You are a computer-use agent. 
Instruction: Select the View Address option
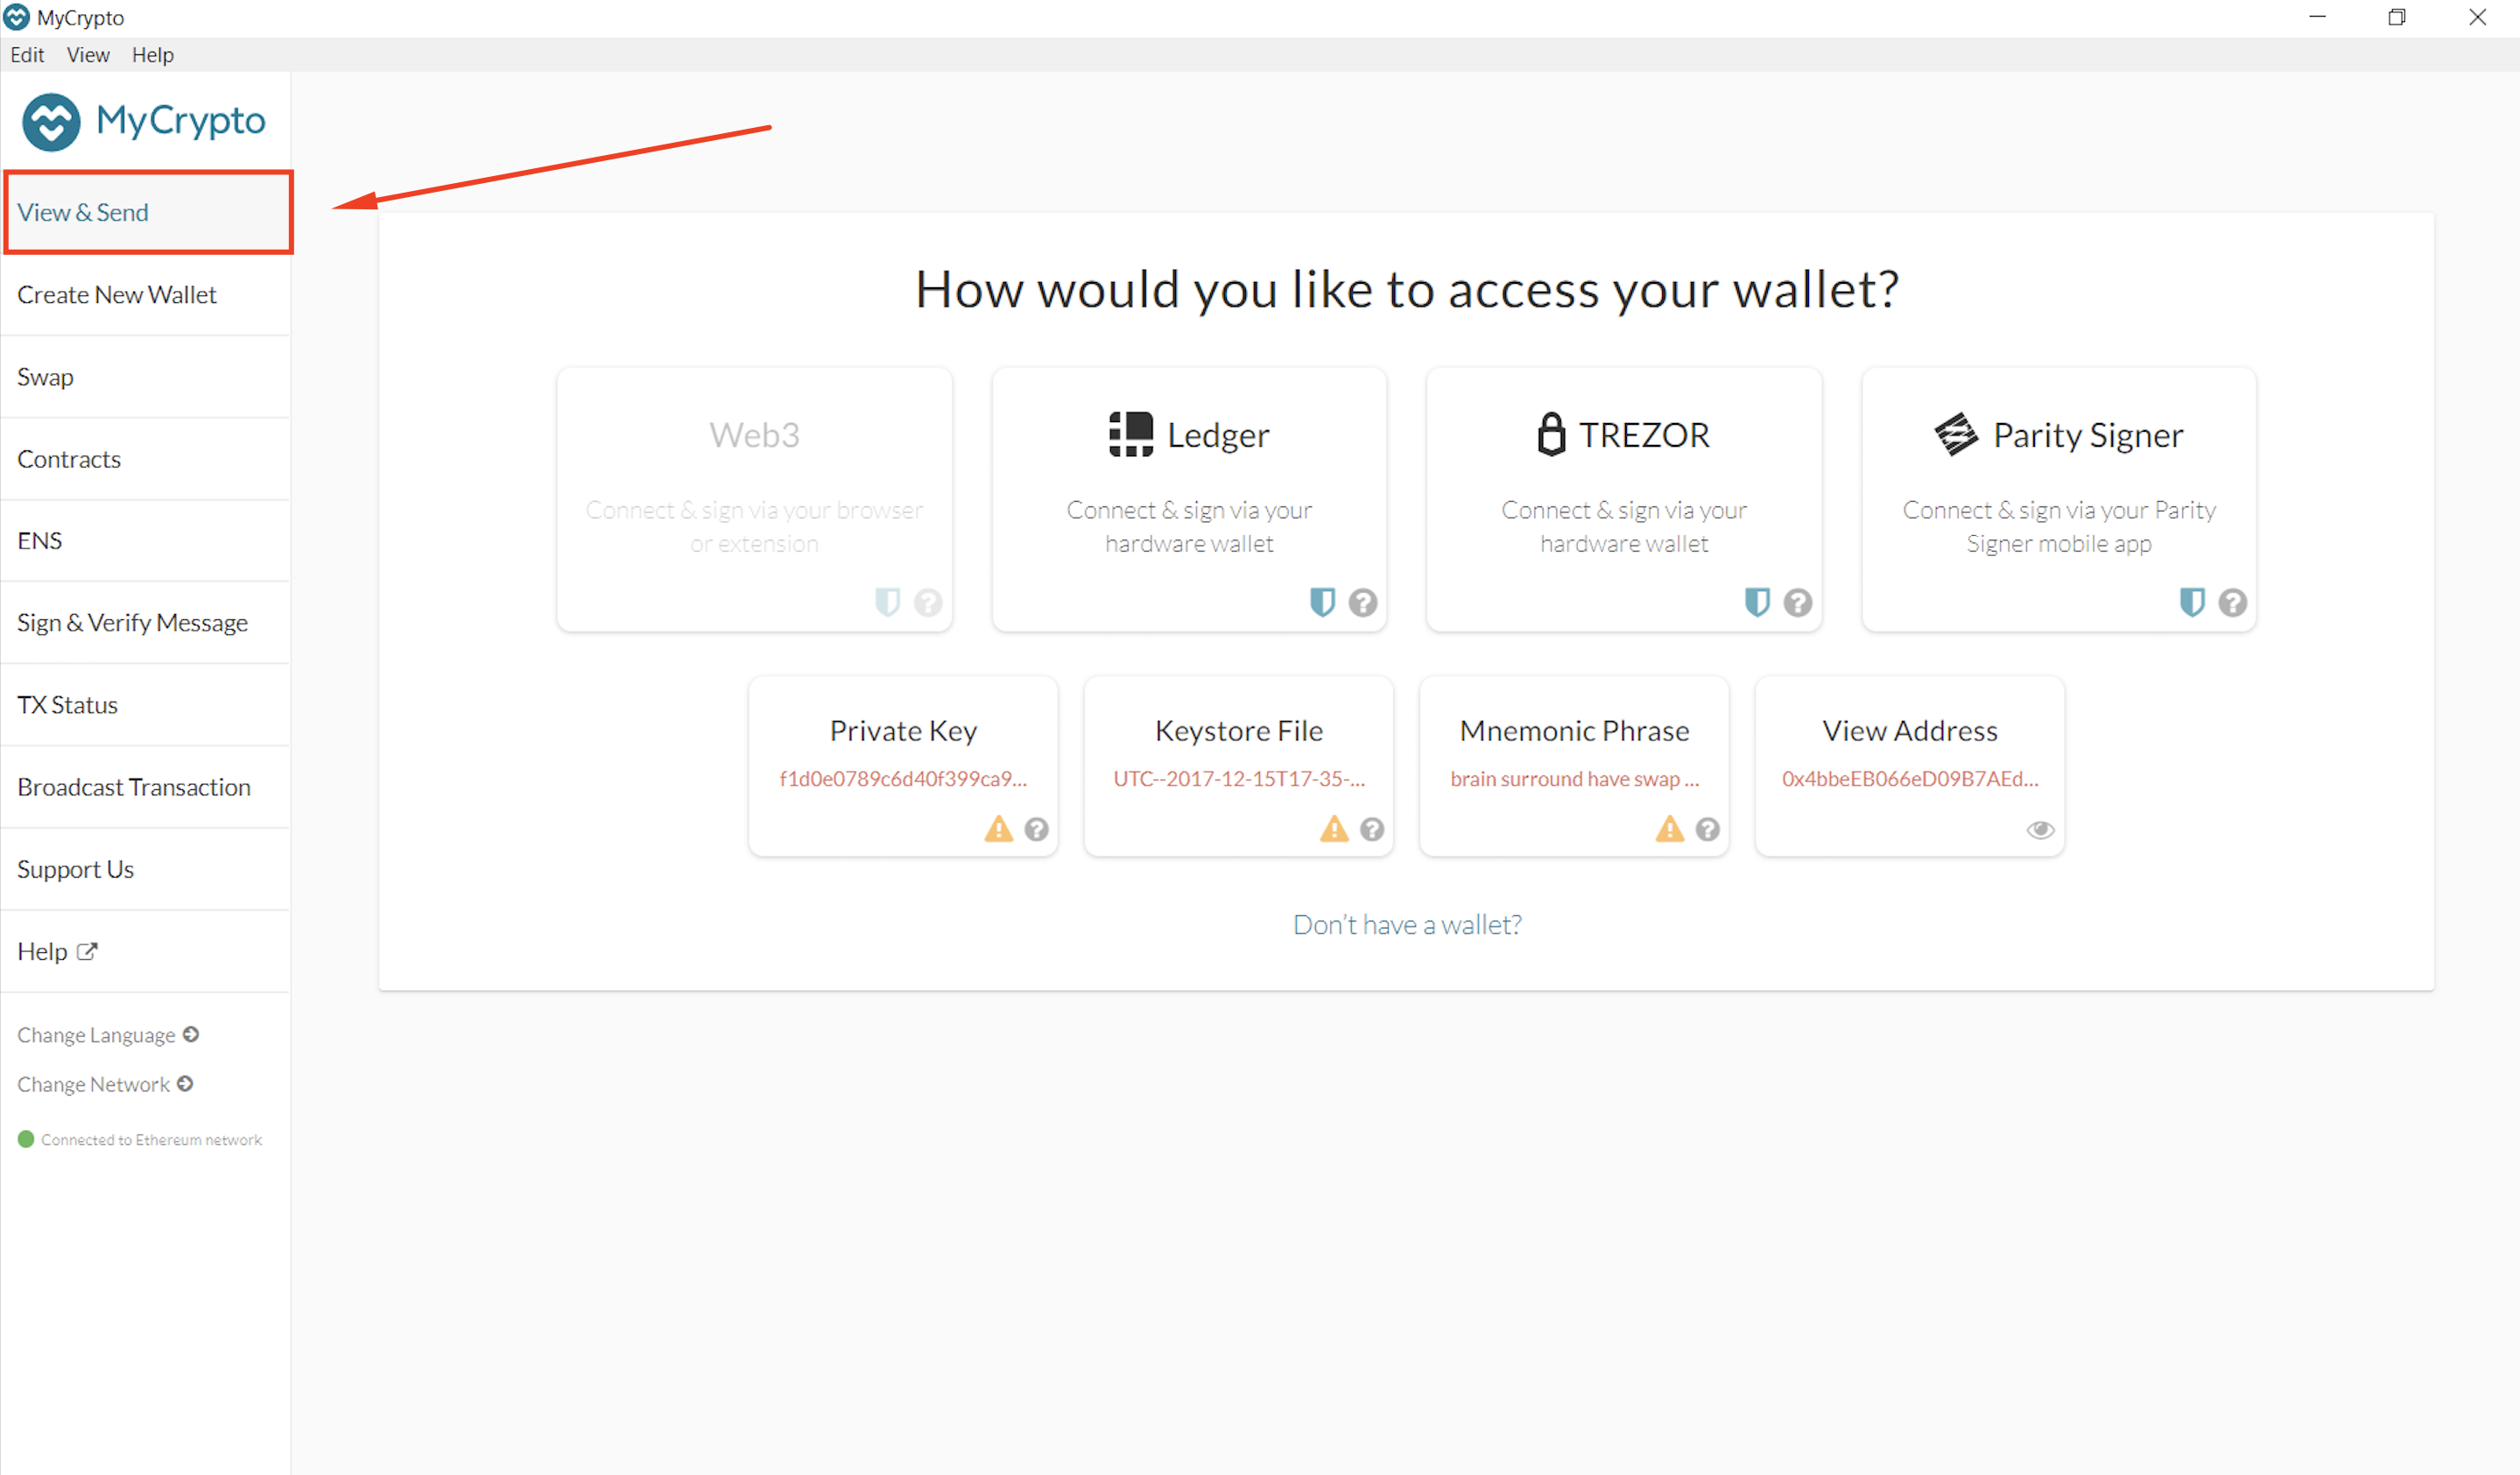tap(1910, 766)
